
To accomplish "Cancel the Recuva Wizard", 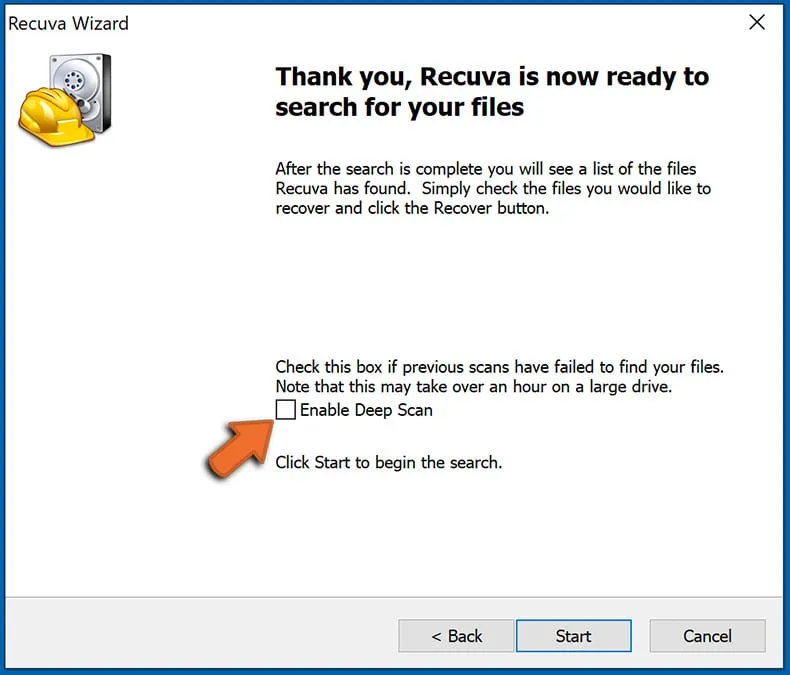I will 707,636.
